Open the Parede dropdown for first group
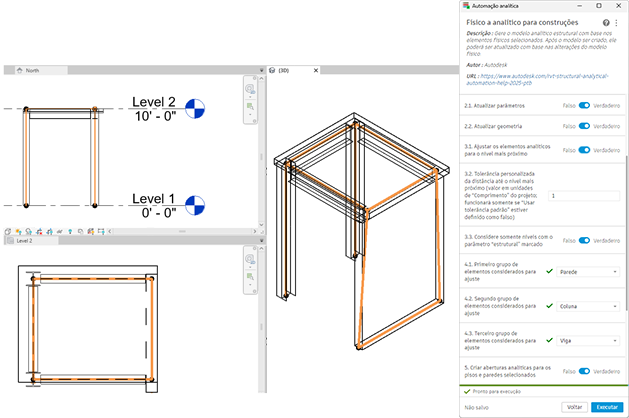The height and width of the screenshot is (418, 629). tap(588, 272)
